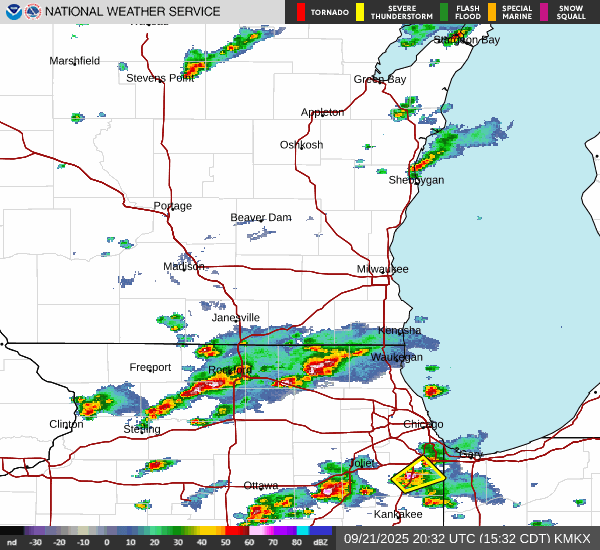
Task: Click the Oshkosh city label
Action: 301,145
